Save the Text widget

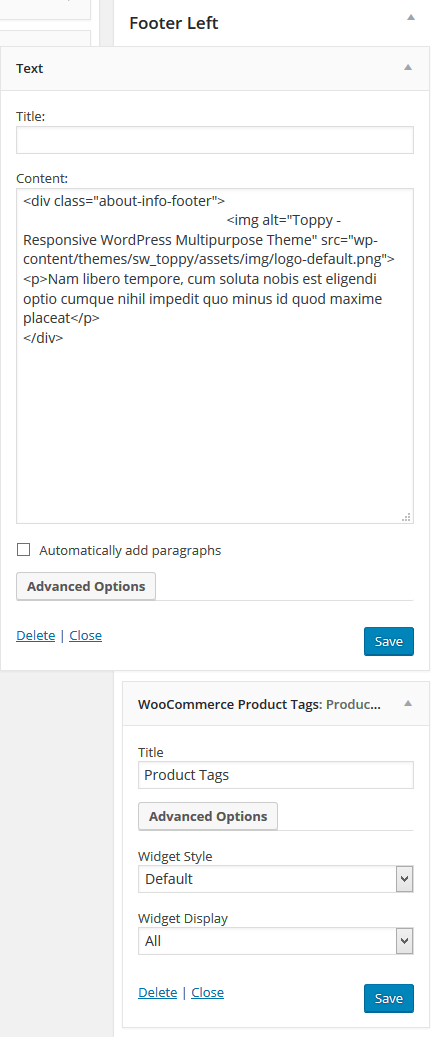(x=388, y=642)
